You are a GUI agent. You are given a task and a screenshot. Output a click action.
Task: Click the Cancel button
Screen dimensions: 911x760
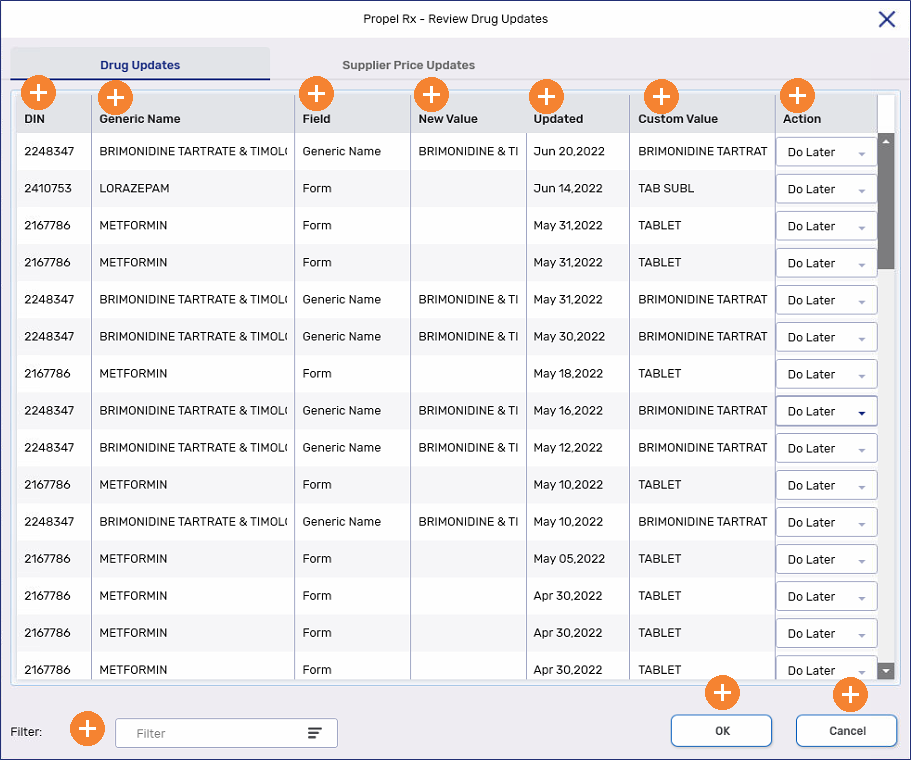[x=846, y=731]
